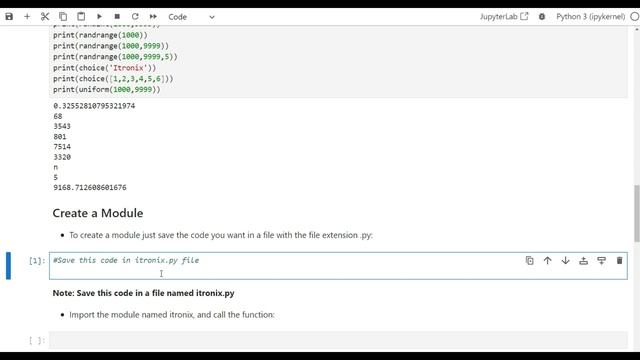Insert a cell above the active cell

[x=583, y=260]
